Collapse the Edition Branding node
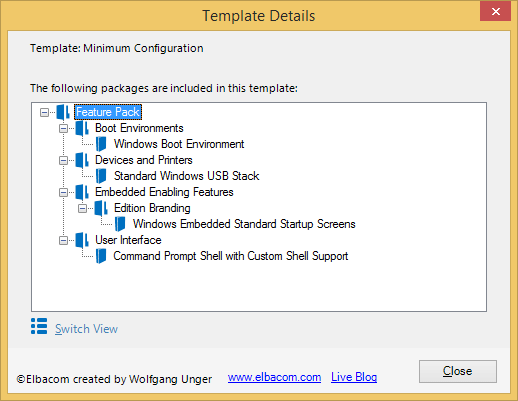 click(82, 208)
